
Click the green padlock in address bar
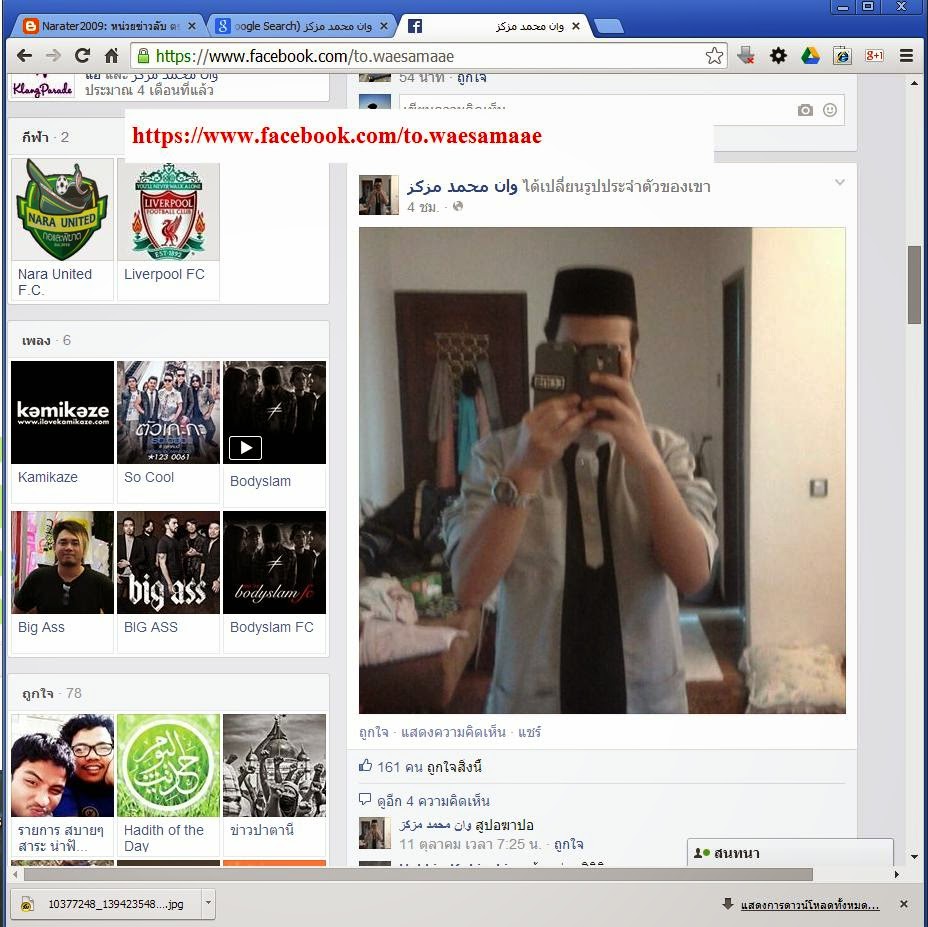143,56
